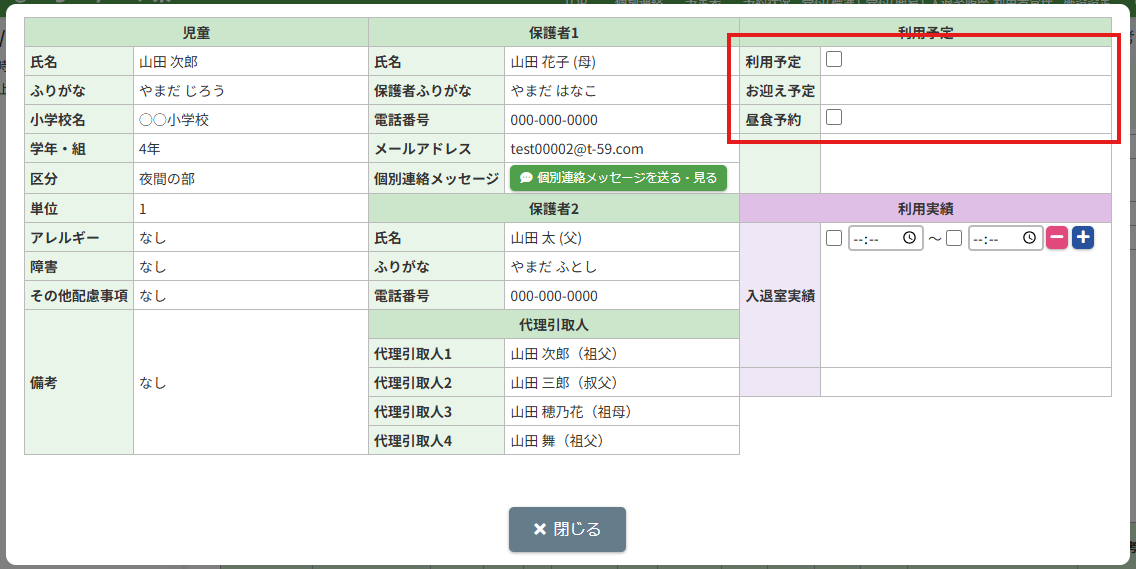Click the child's name in the 児童 section

(x=169, y=62)
